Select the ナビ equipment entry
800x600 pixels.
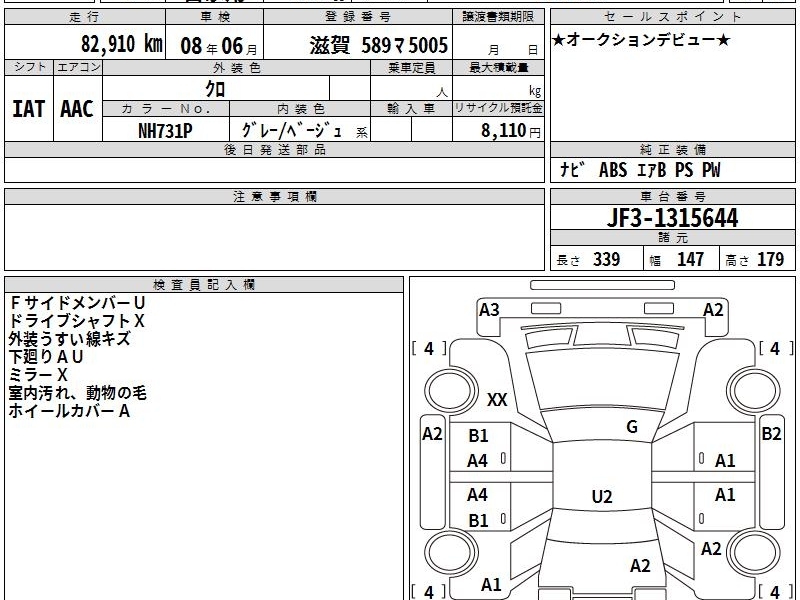[571, 170]
